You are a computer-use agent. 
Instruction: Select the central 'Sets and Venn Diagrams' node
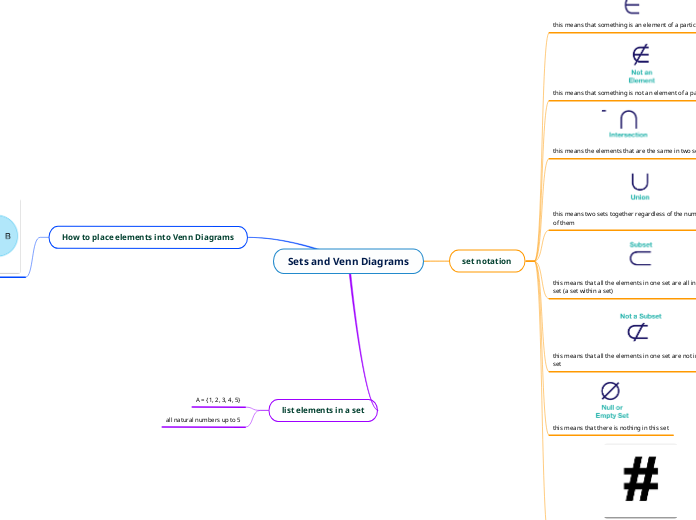[x=348, y=261]
